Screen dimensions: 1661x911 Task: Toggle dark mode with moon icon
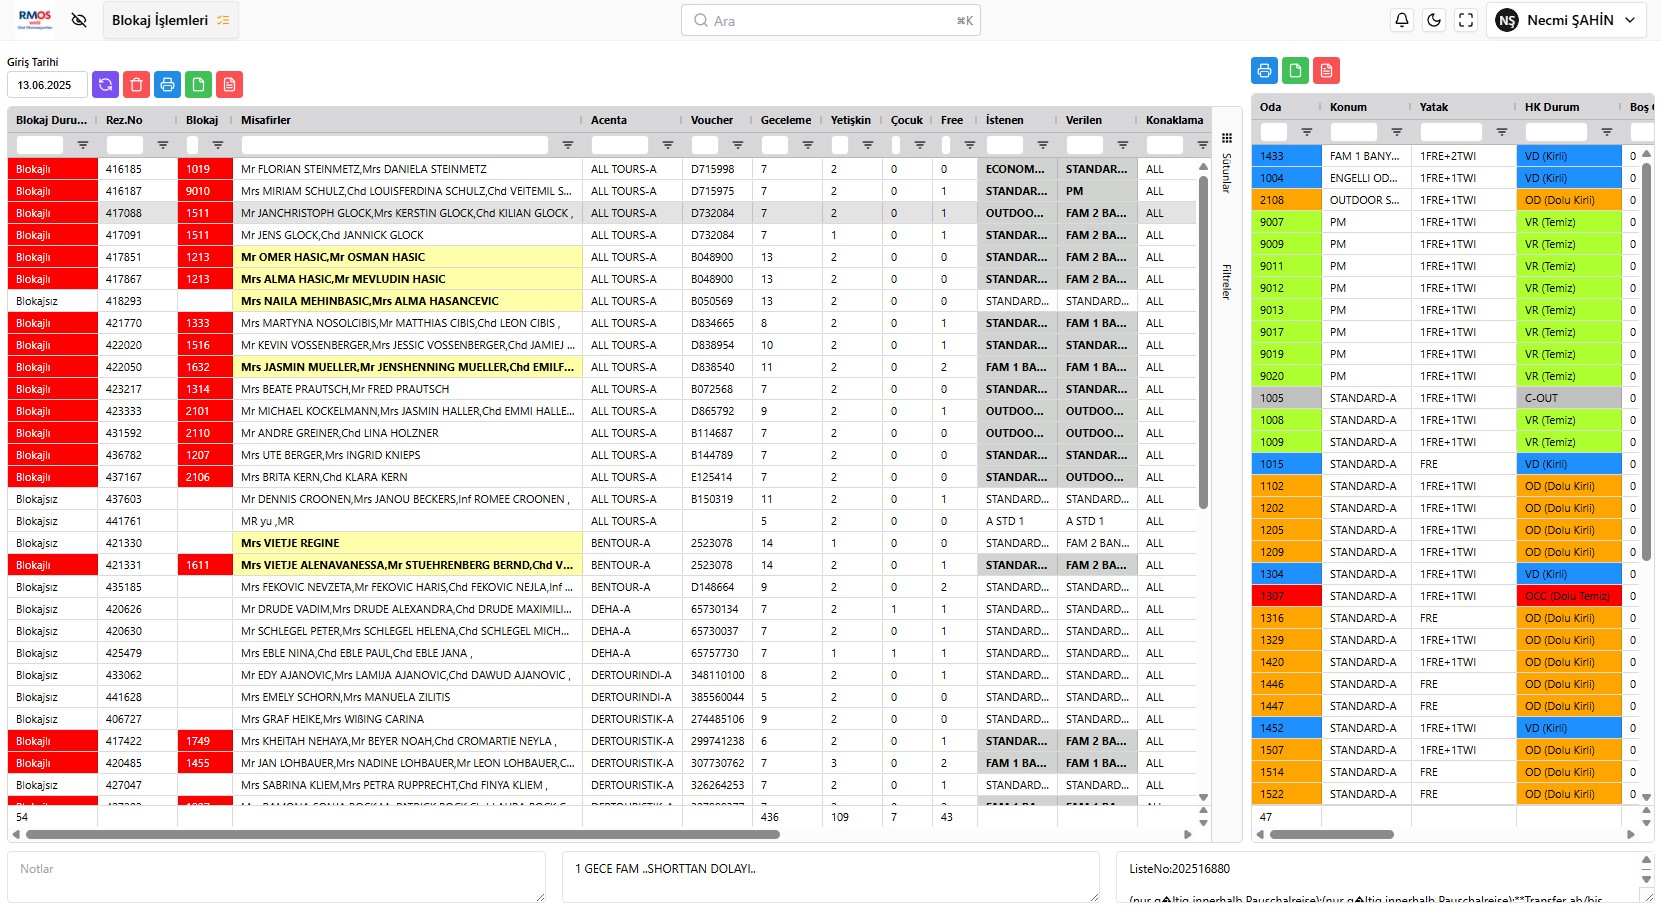click(x=1434, y=20)
